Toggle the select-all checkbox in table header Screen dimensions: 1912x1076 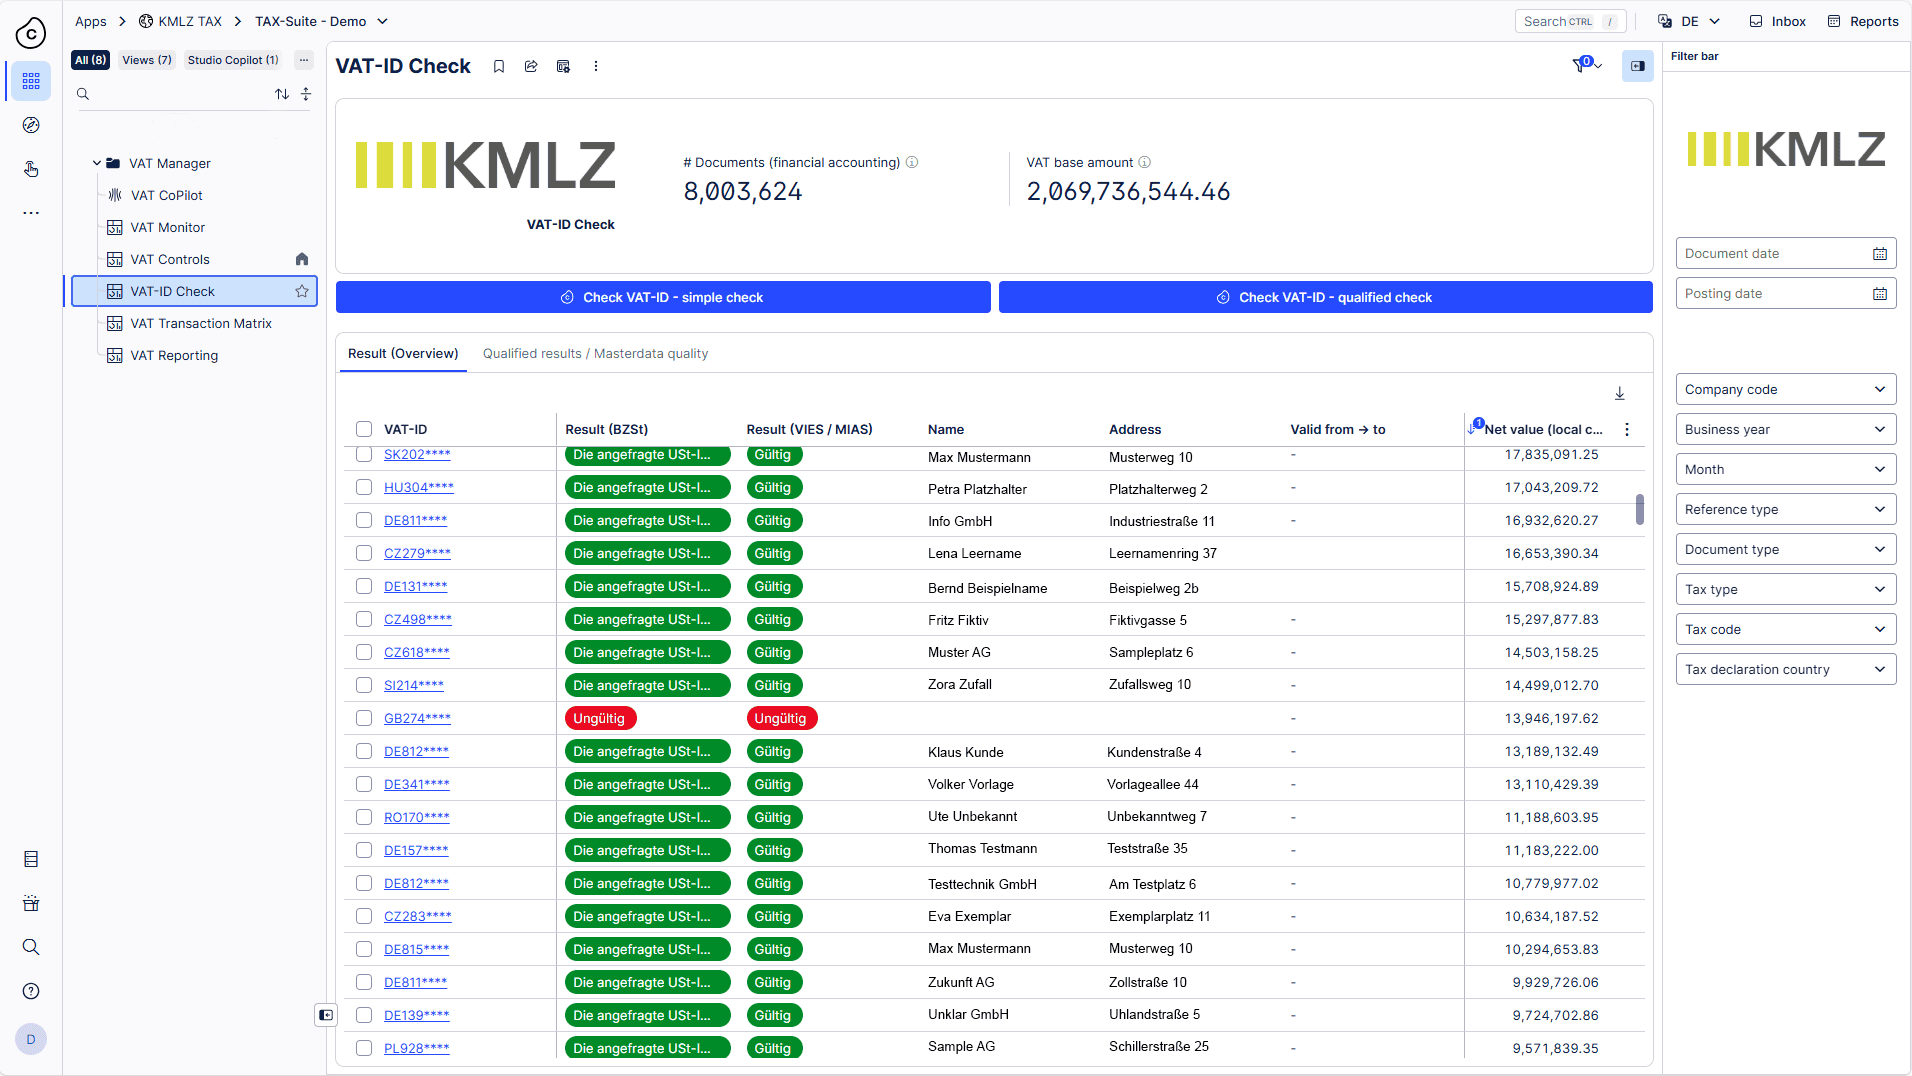coord(364,430)
